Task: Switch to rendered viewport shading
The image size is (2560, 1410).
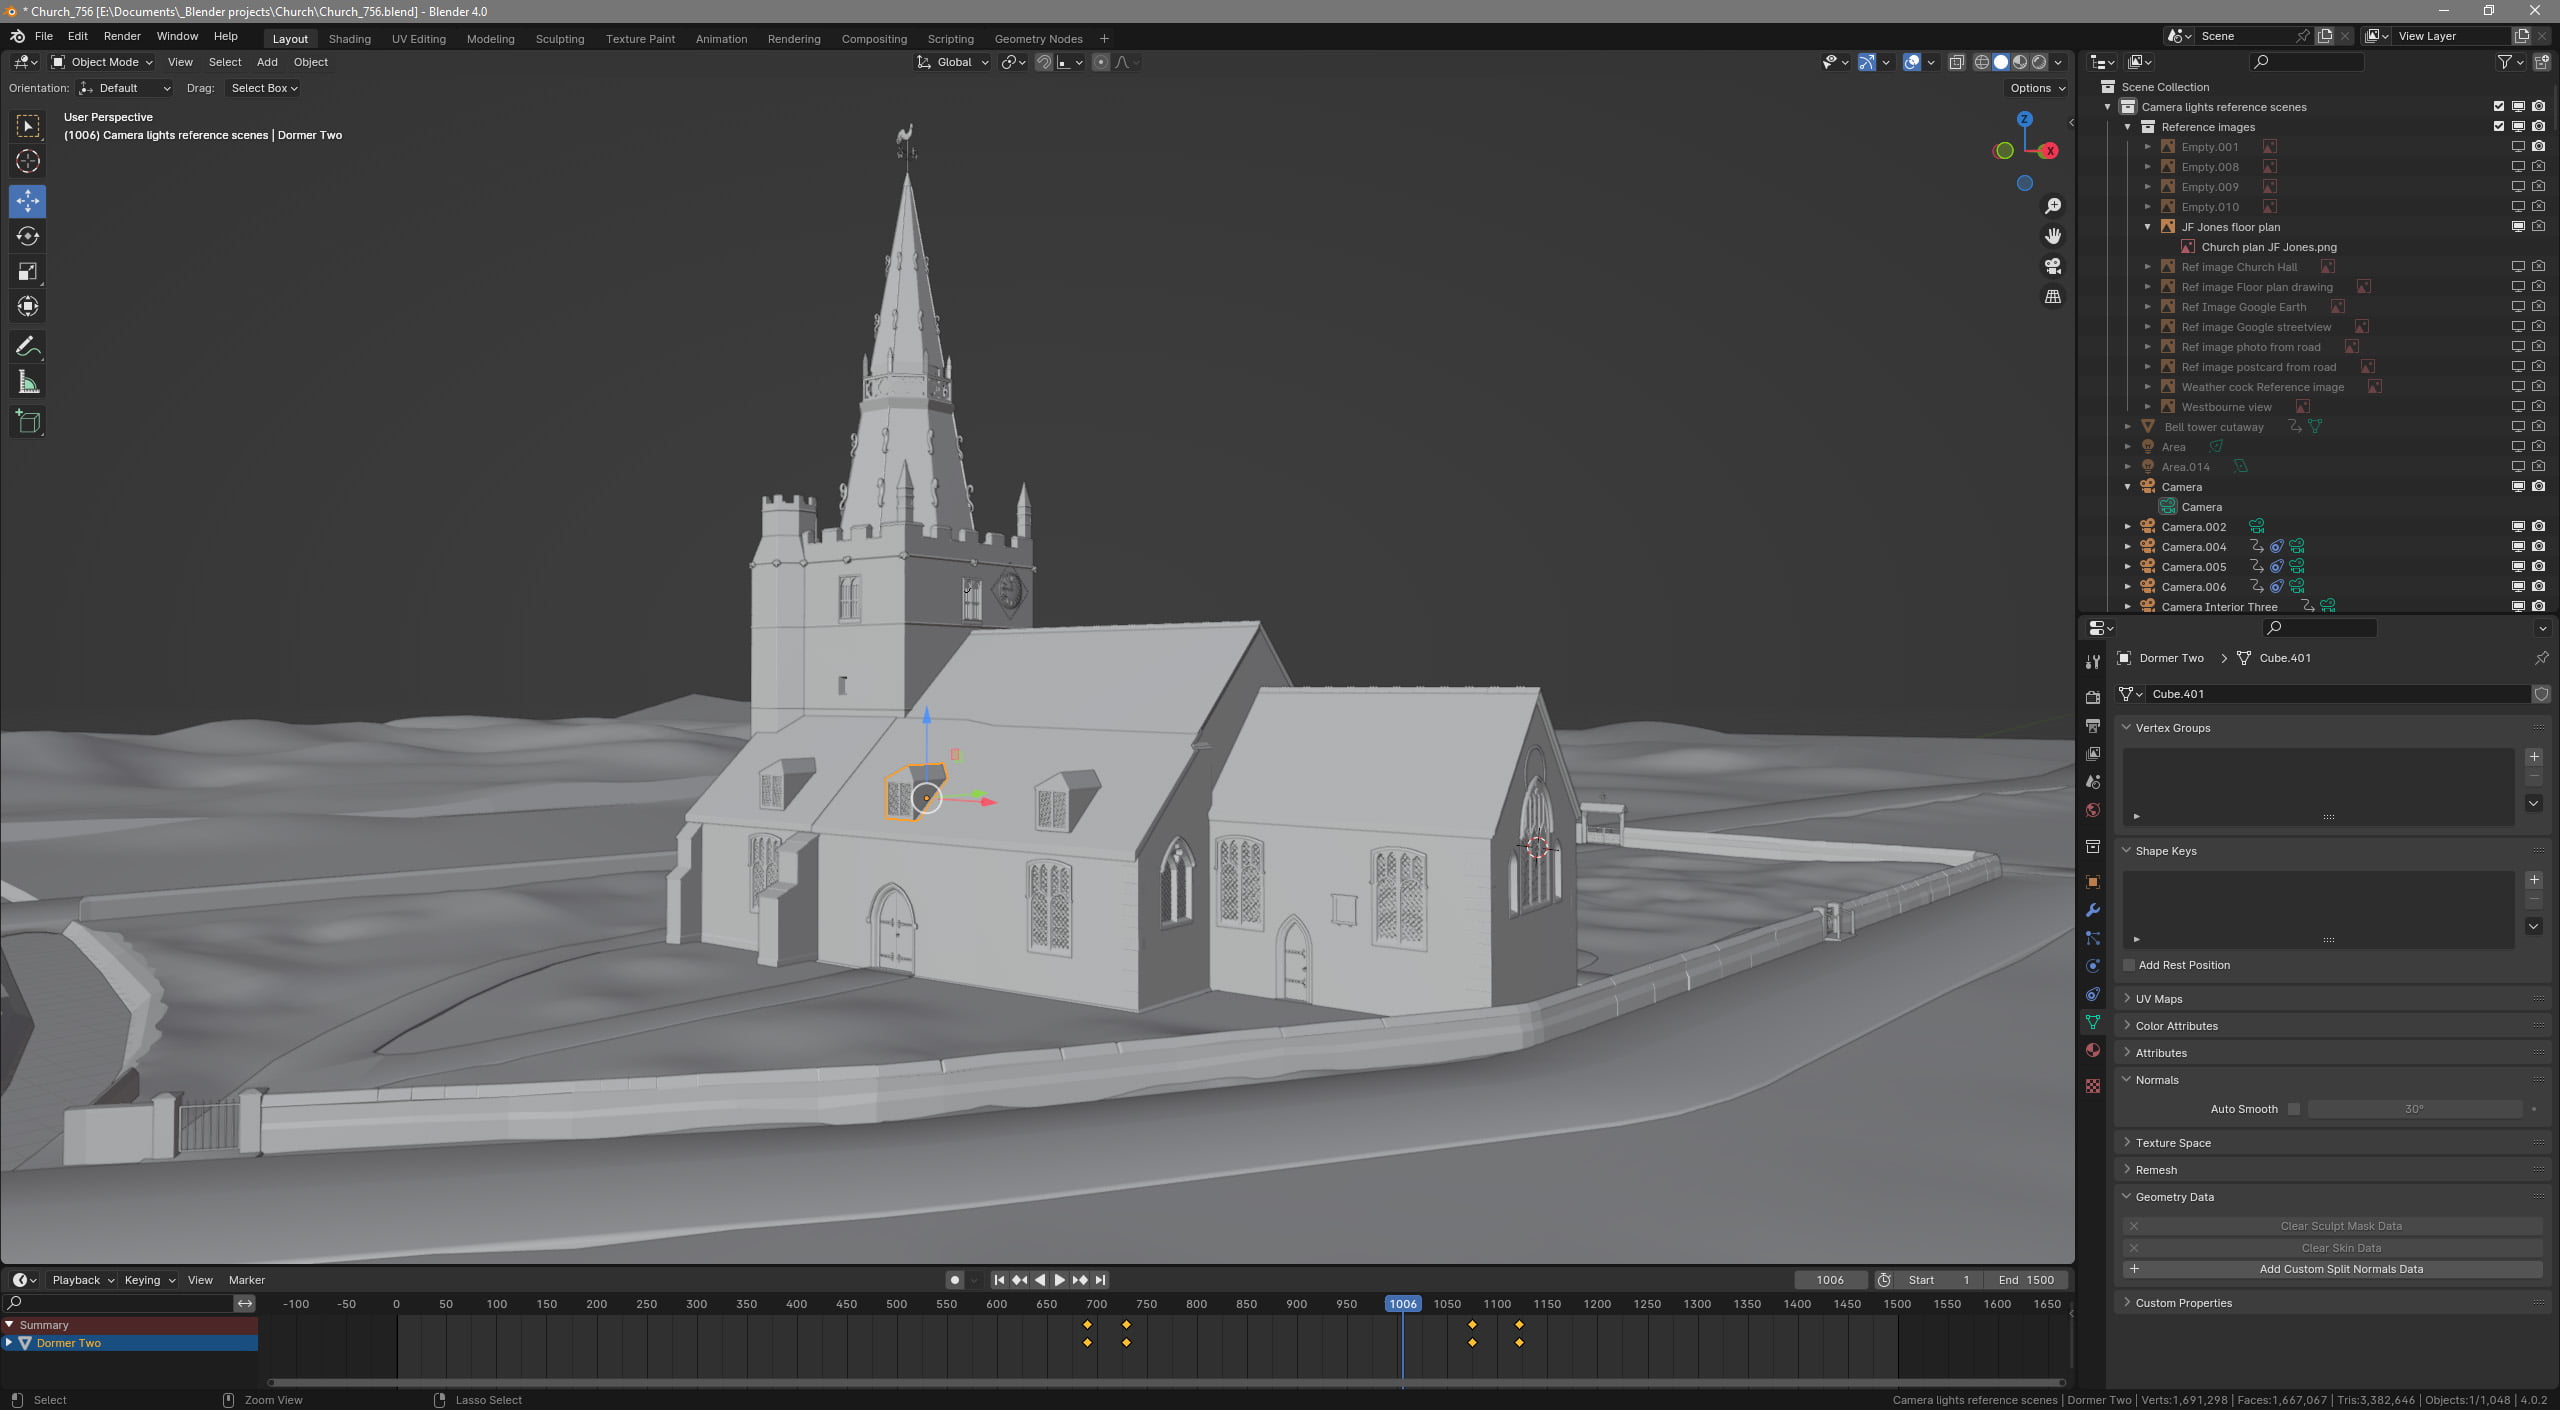Action: pyautogui.click(x=2039, y=62)
